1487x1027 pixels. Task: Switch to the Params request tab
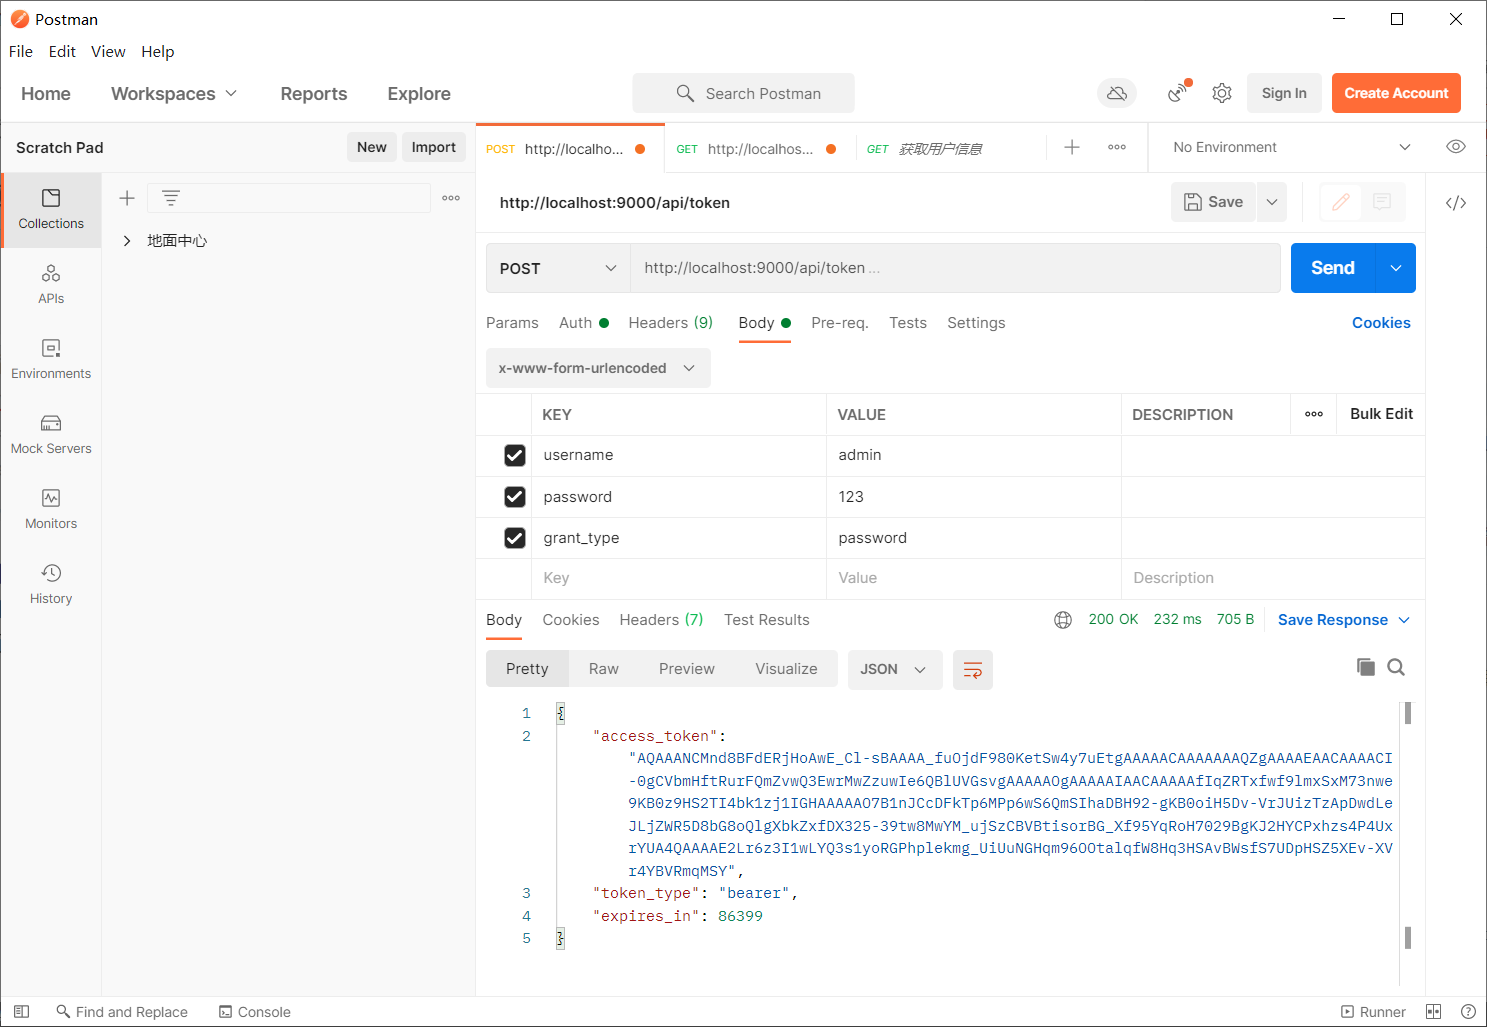click(512, 323)
